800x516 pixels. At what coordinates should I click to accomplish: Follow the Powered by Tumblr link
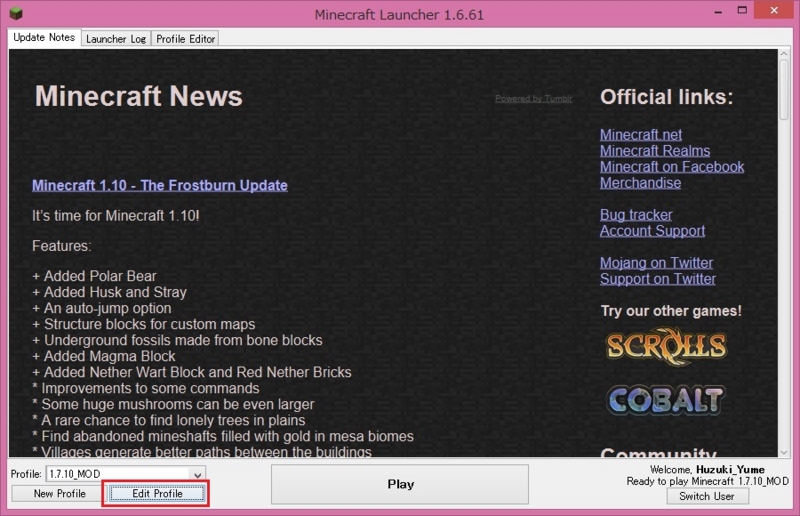pos(534,99)
